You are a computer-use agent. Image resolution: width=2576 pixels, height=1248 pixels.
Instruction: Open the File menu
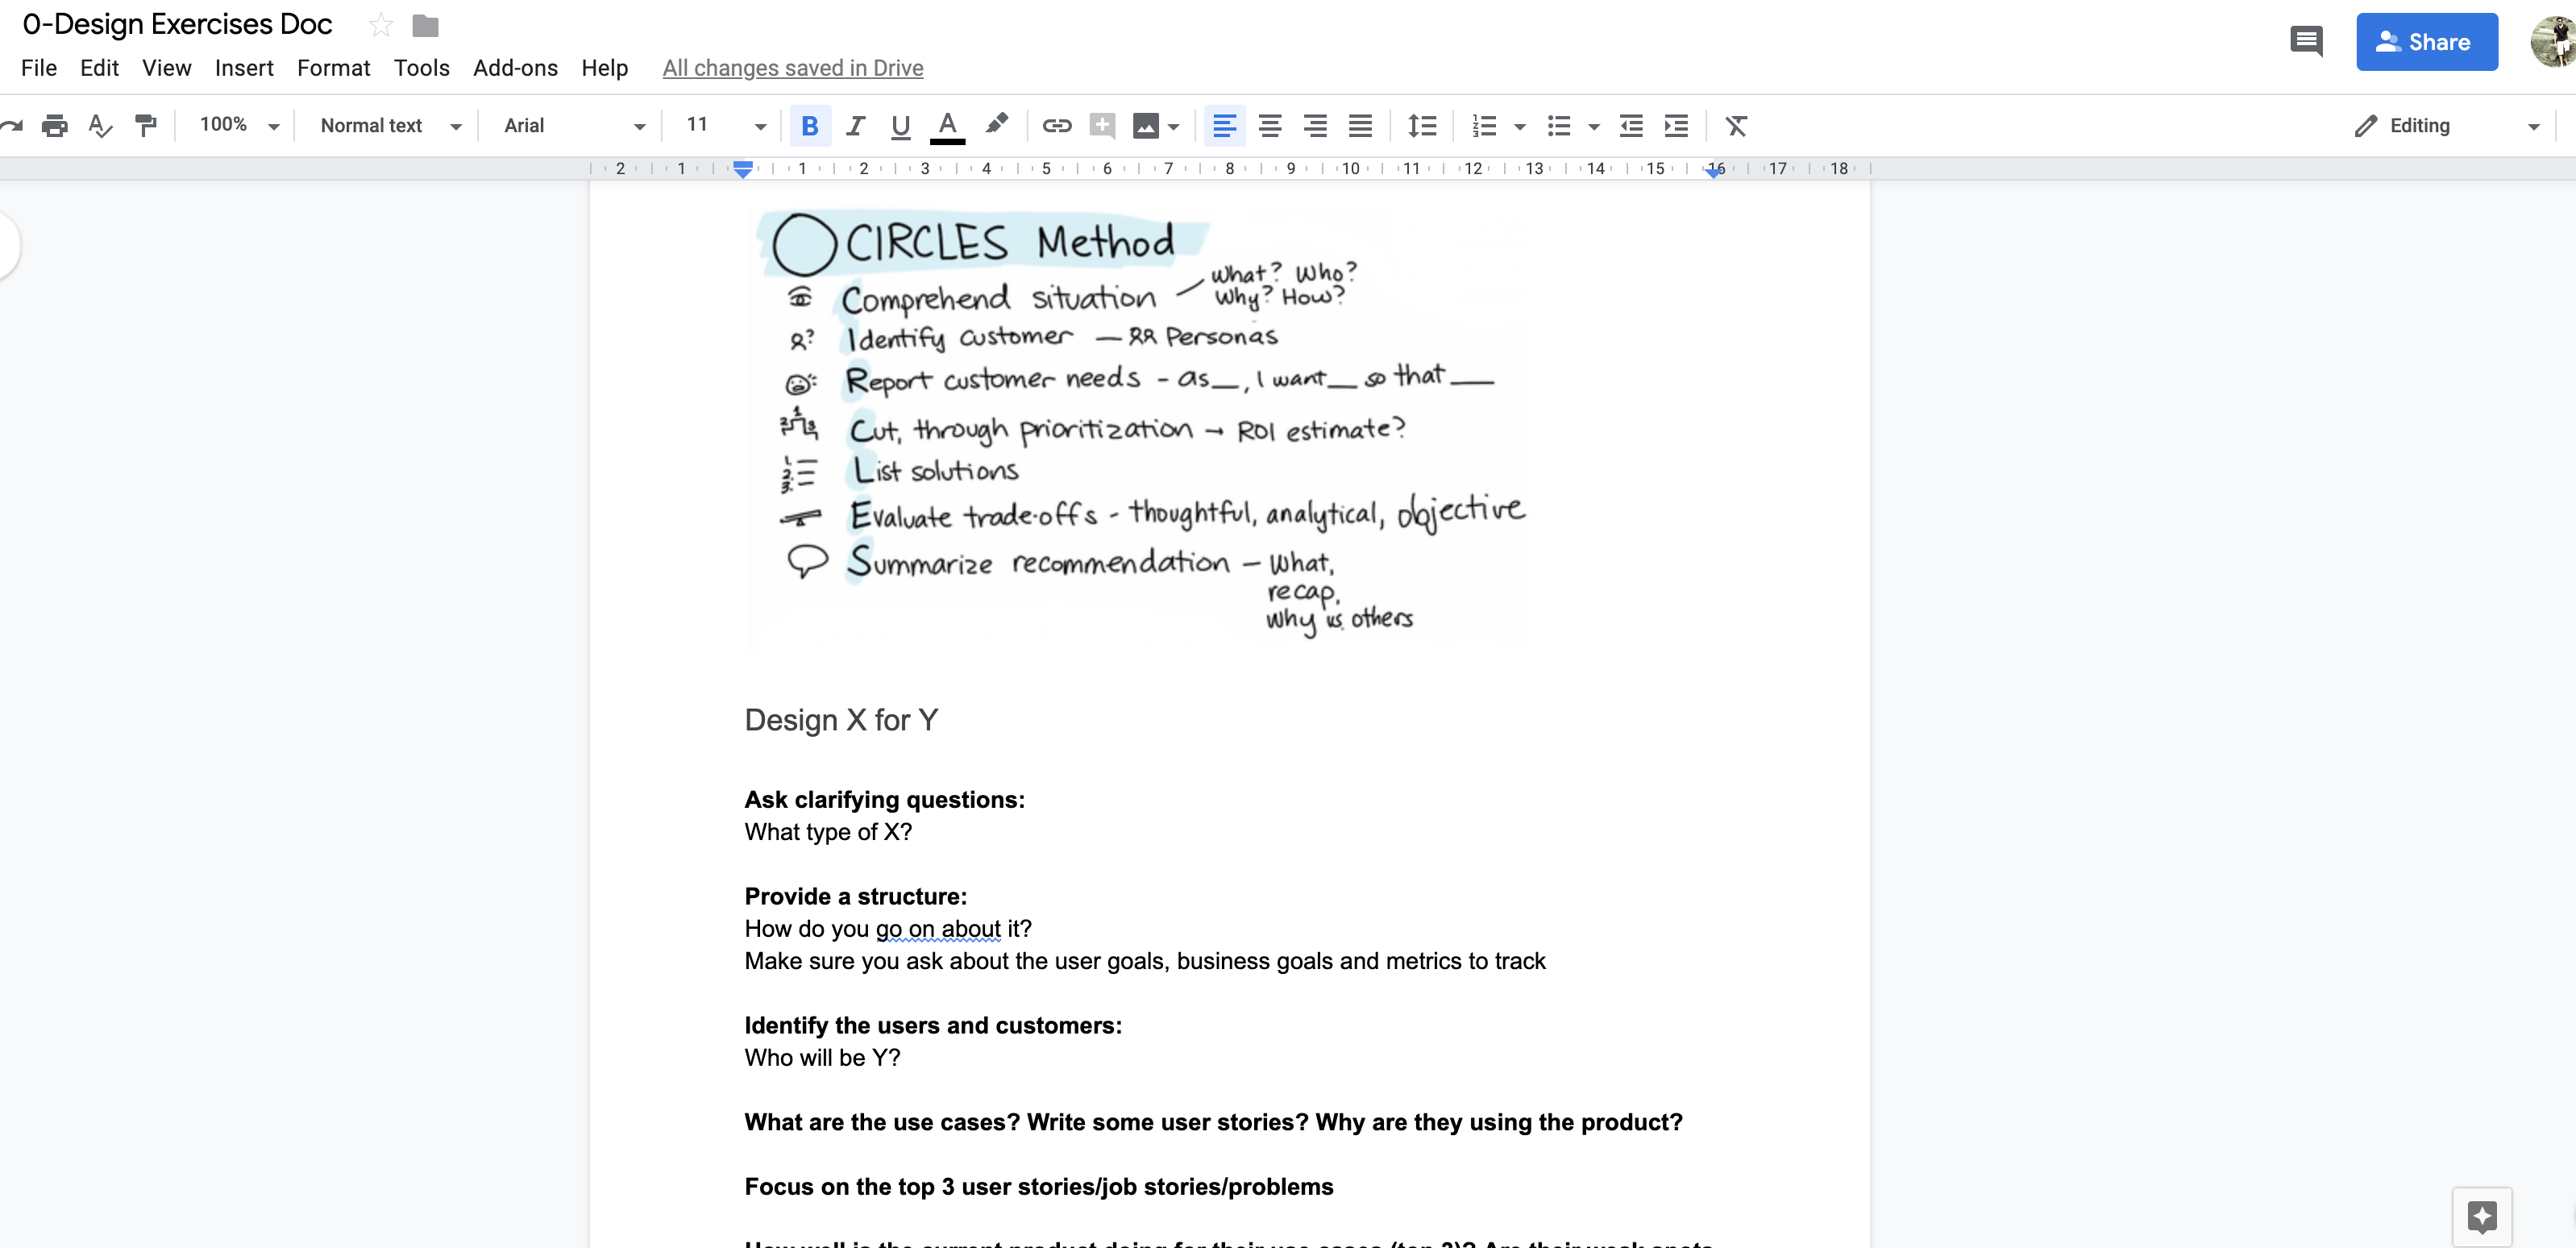[x=39, y=68]
